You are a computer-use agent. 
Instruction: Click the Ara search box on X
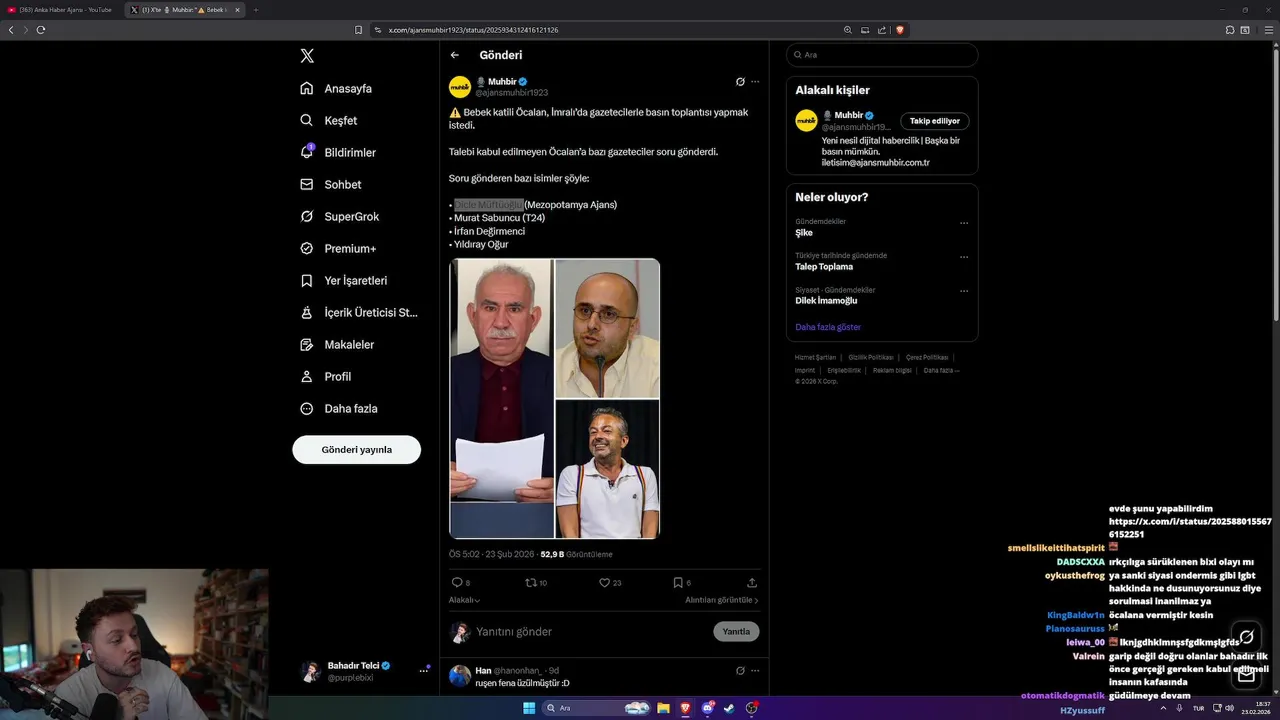pyautogui.click(x=882, y=55)
